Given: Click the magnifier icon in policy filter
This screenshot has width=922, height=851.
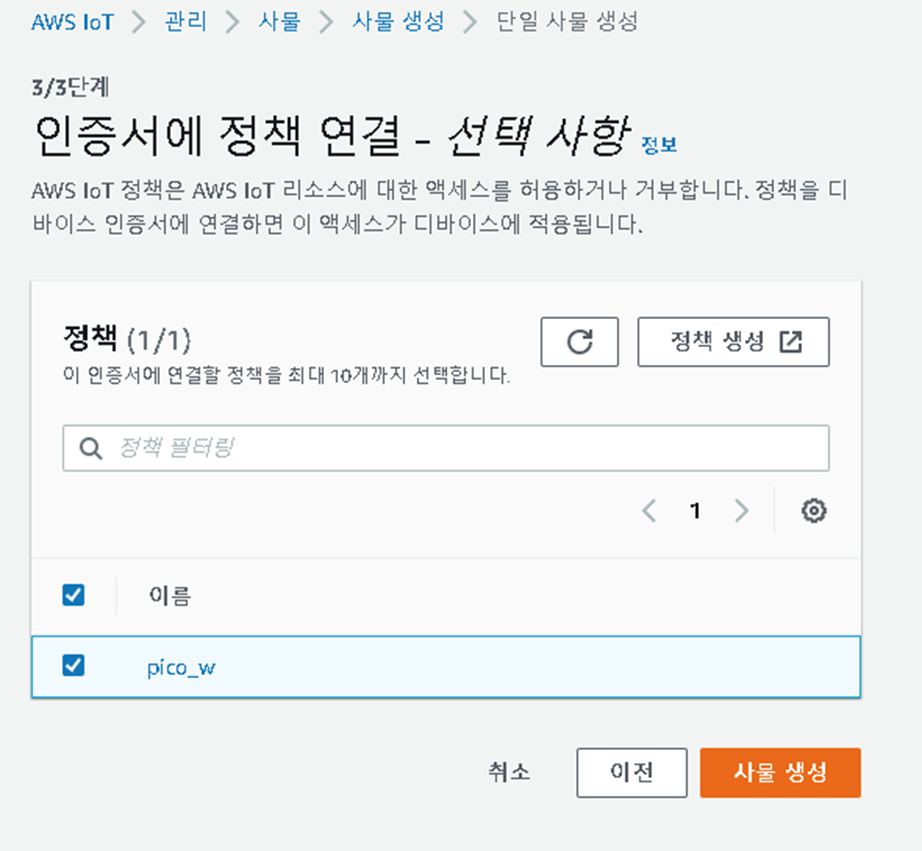Looking at the screenshot, I should 91,448.
